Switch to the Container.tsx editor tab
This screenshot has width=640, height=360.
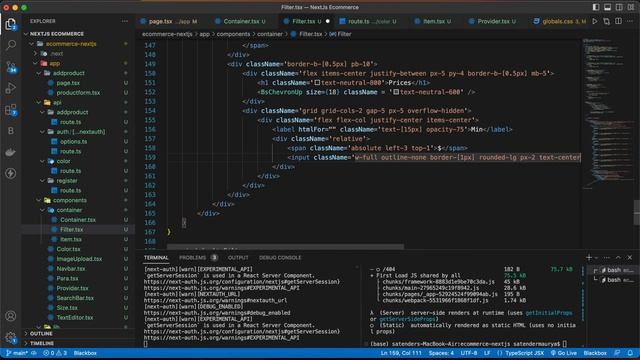(x=240, y=21)
